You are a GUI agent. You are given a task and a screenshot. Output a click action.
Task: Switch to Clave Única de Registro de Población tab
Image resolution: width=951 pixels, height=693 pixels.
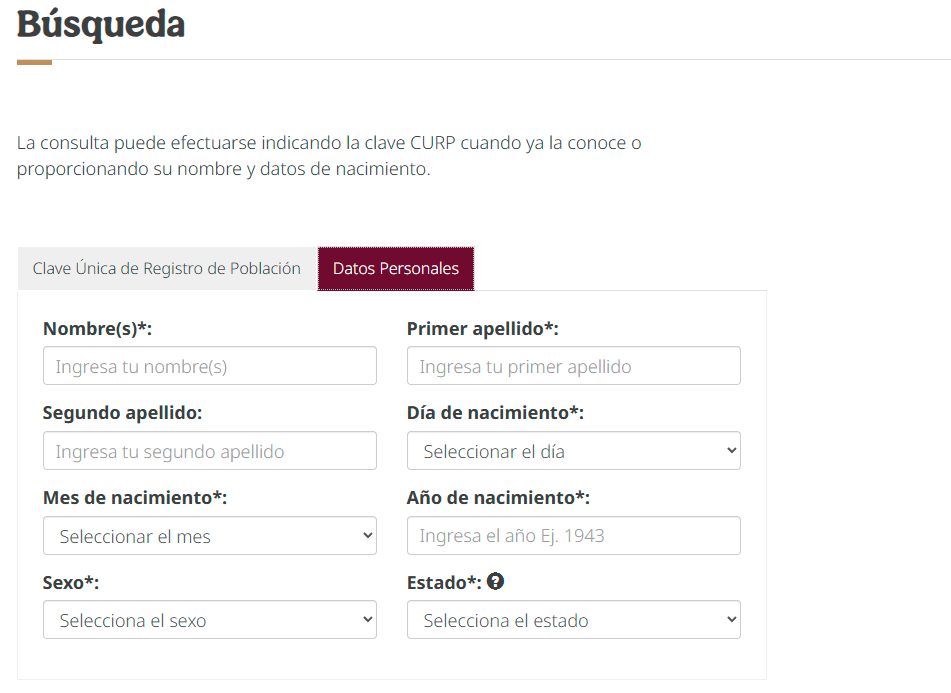pyautogui.click(x=167, y=269)
